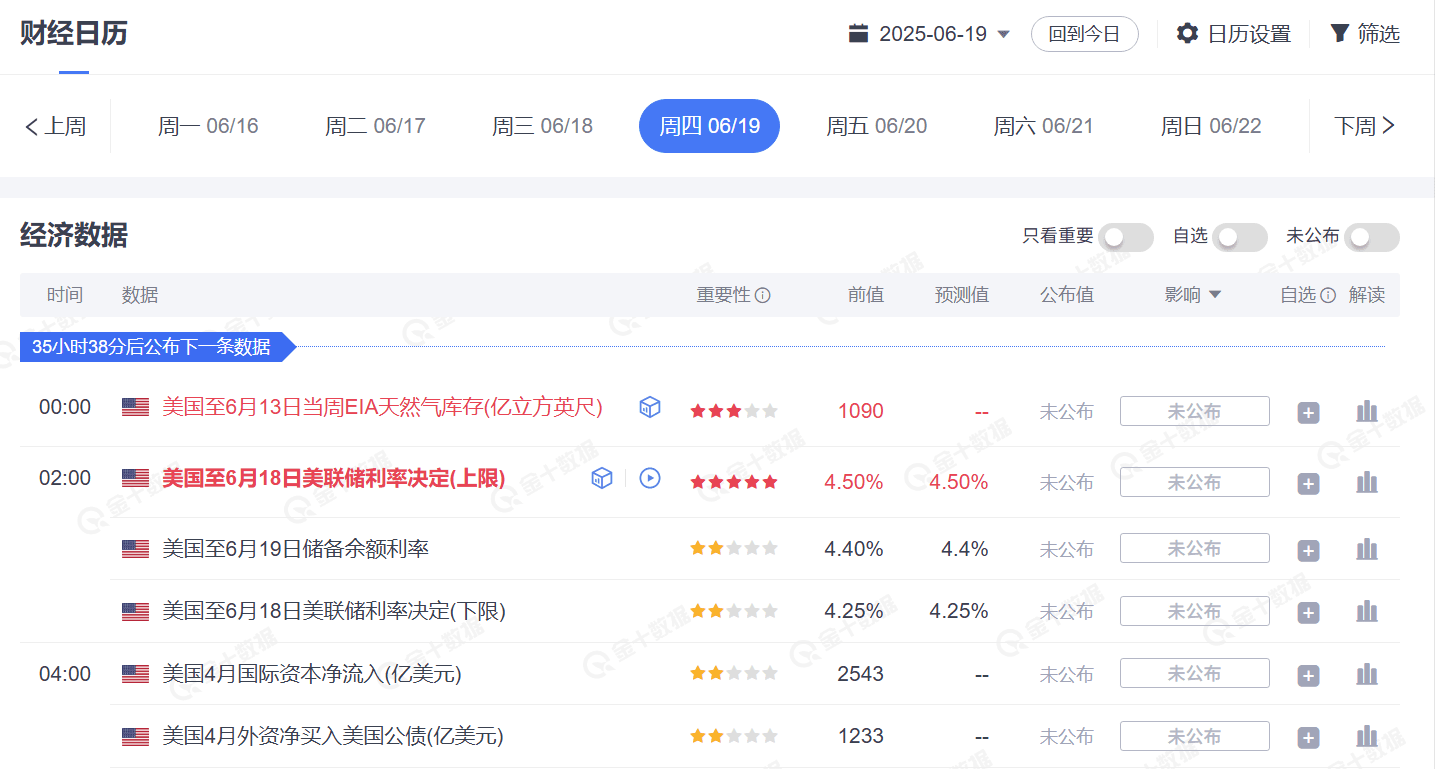
Task: Open chart analysis for 国际资本净流入
Action: pyautogui.click(x=1367, y=674)
